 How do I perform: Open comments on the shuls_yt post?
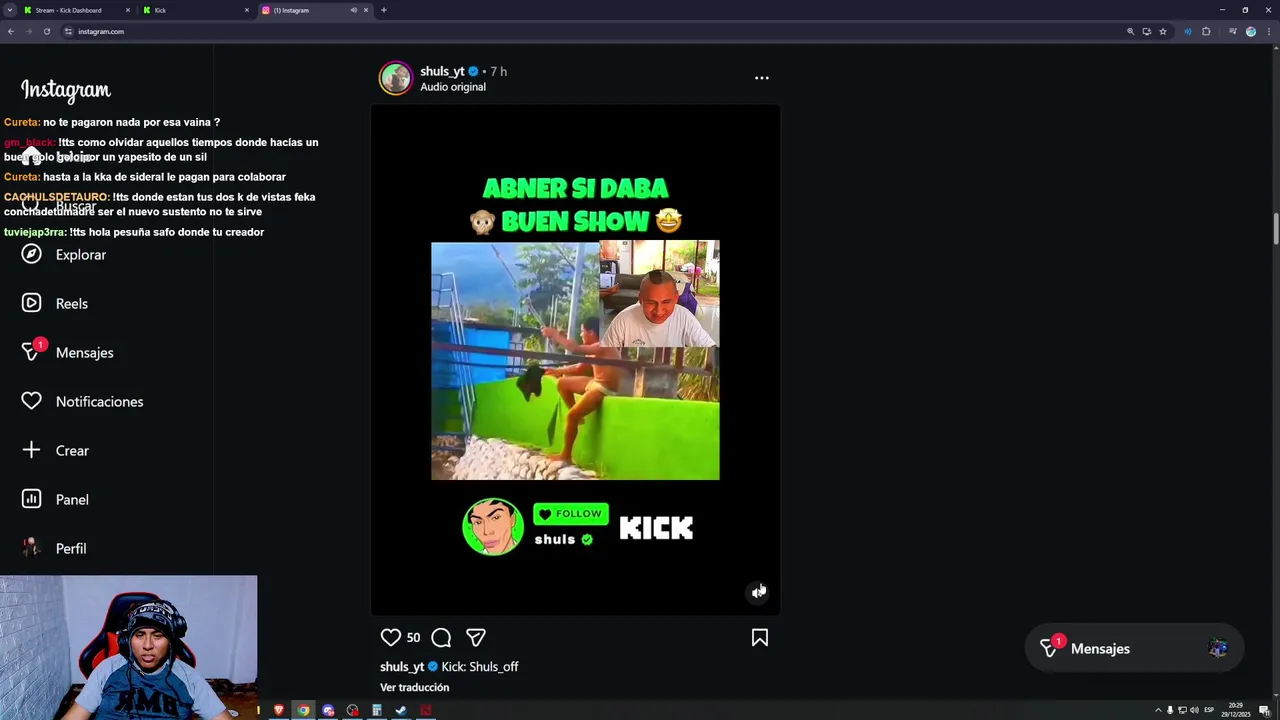point(441,637)
